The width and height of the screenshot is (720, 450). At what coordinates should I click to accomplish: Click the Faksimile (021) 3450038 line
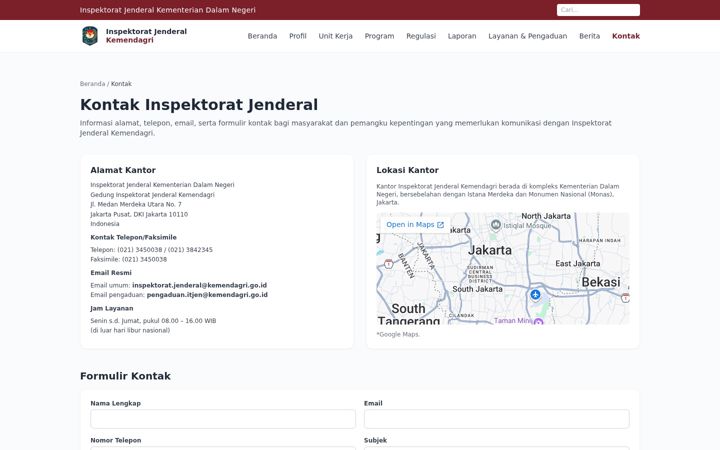tap(129, 259)
